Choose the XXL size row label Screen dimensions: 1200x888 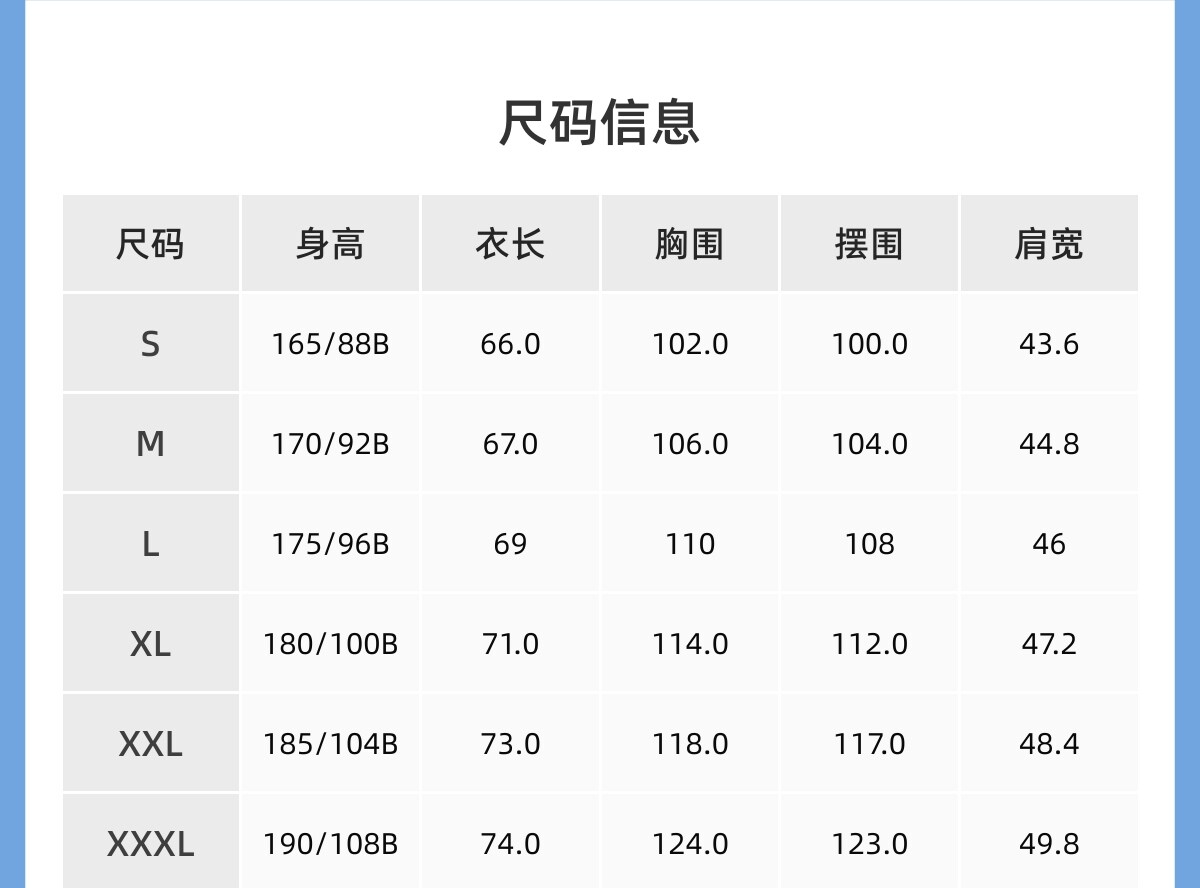point(150,744)
